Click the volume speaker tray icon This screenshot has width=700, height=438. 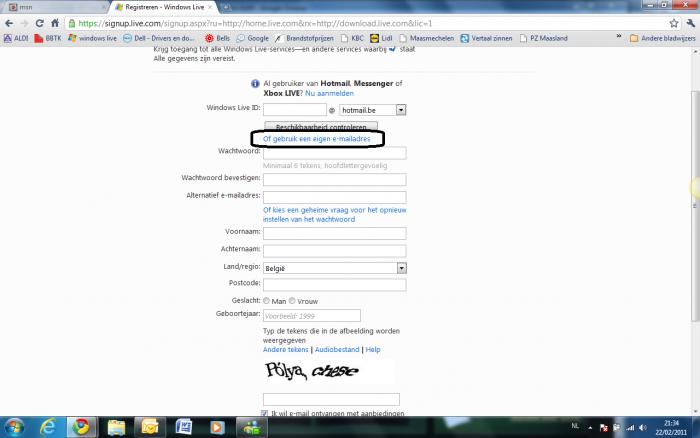643,428
